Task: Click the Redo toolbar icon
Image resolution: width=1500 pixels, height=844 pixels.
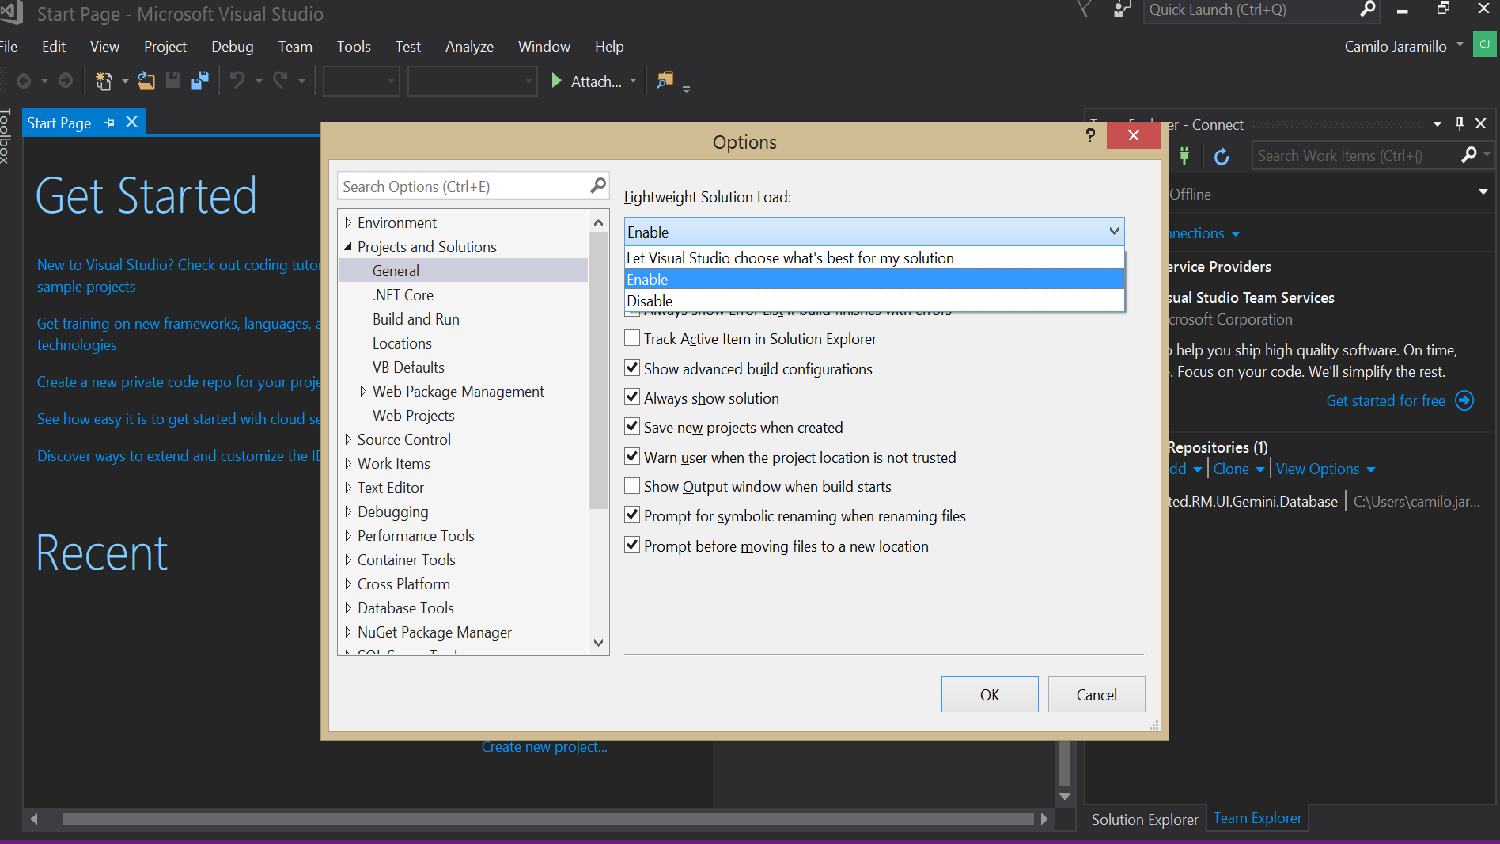Action: pos(280,81)
